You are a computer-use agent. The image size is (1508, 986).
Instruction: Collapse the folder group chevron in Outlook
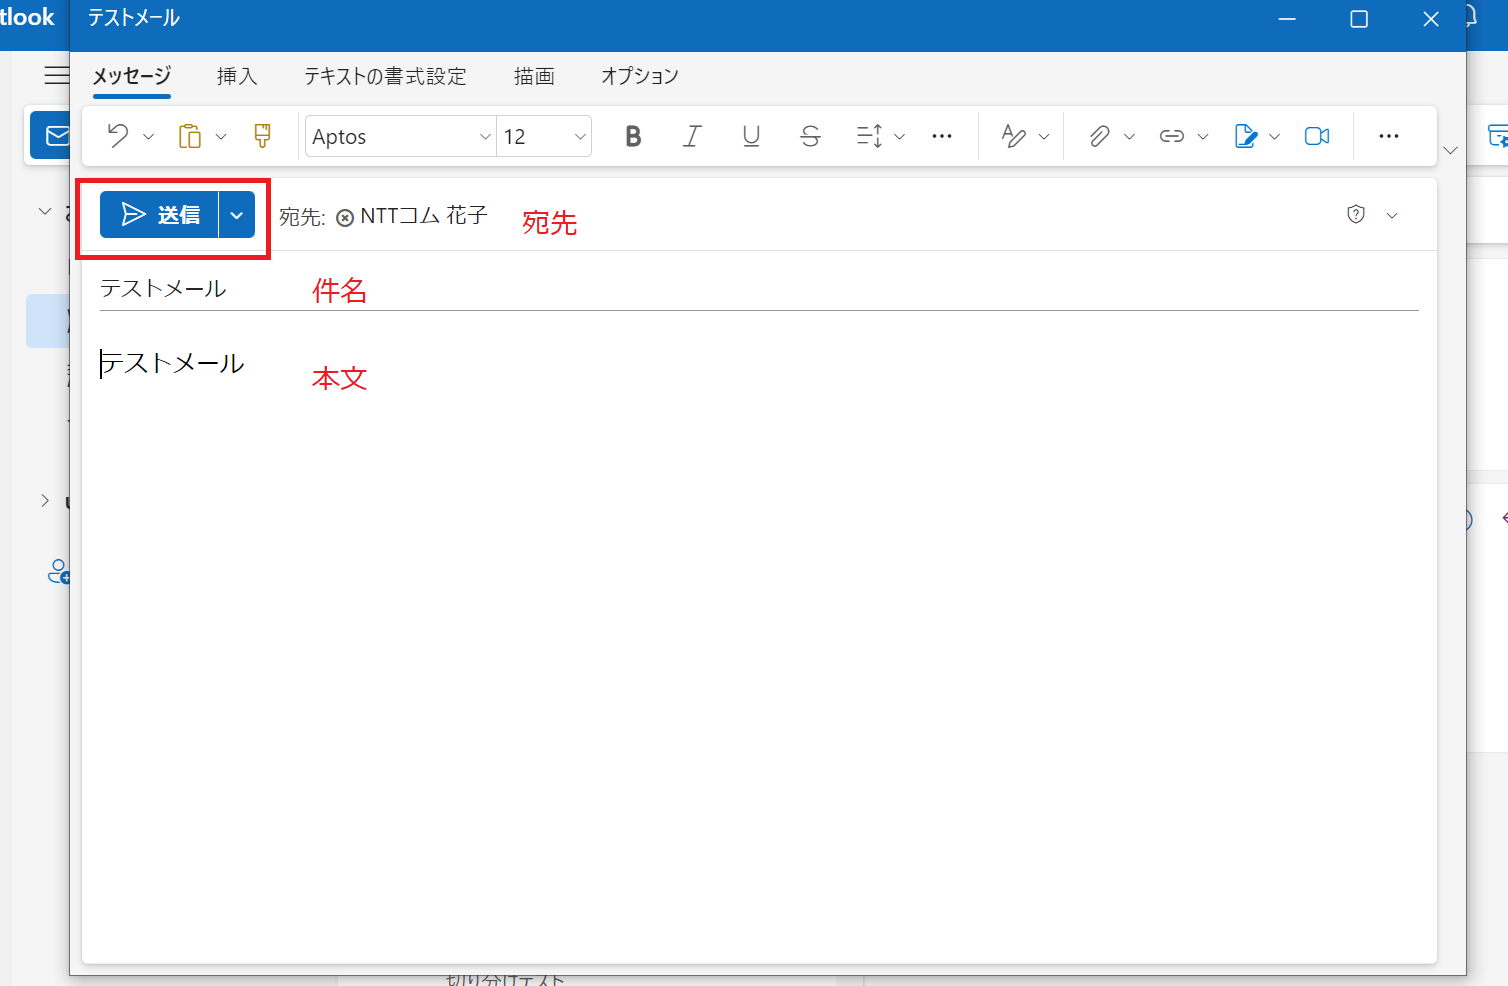tap(44, 211)
